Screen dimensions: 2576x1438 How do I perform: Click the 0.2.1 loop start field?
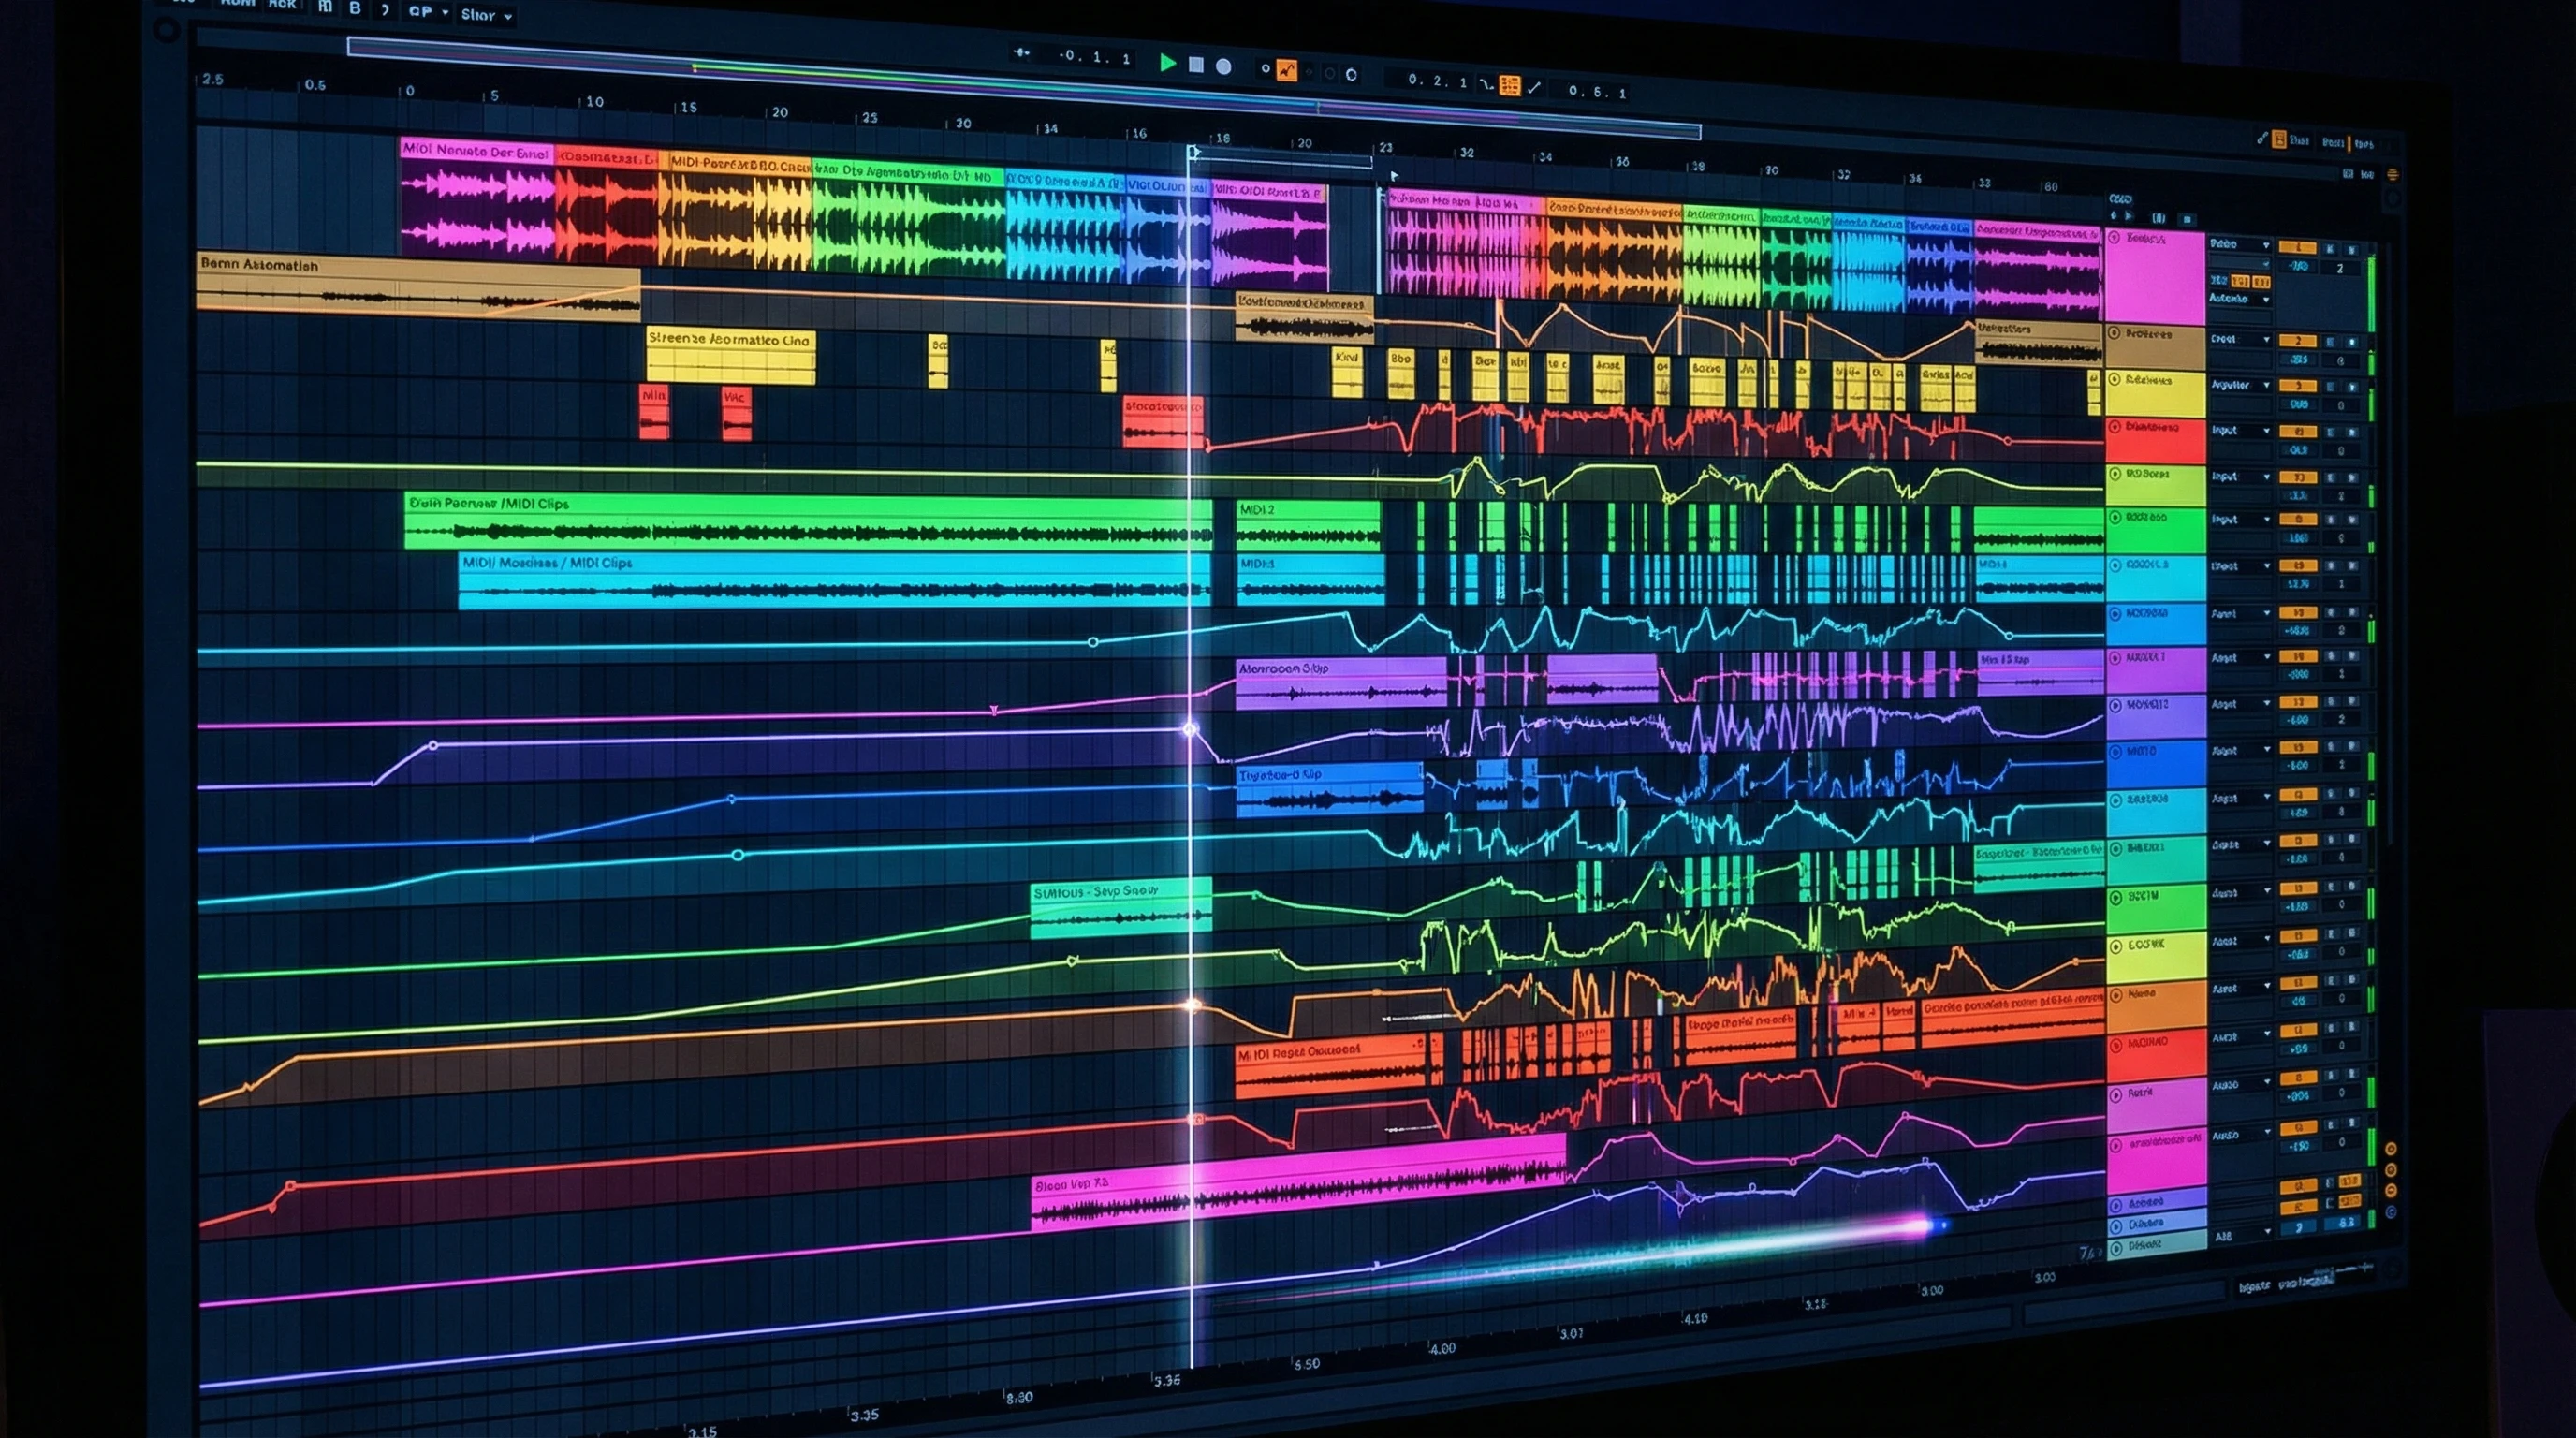coord(1437,81)
